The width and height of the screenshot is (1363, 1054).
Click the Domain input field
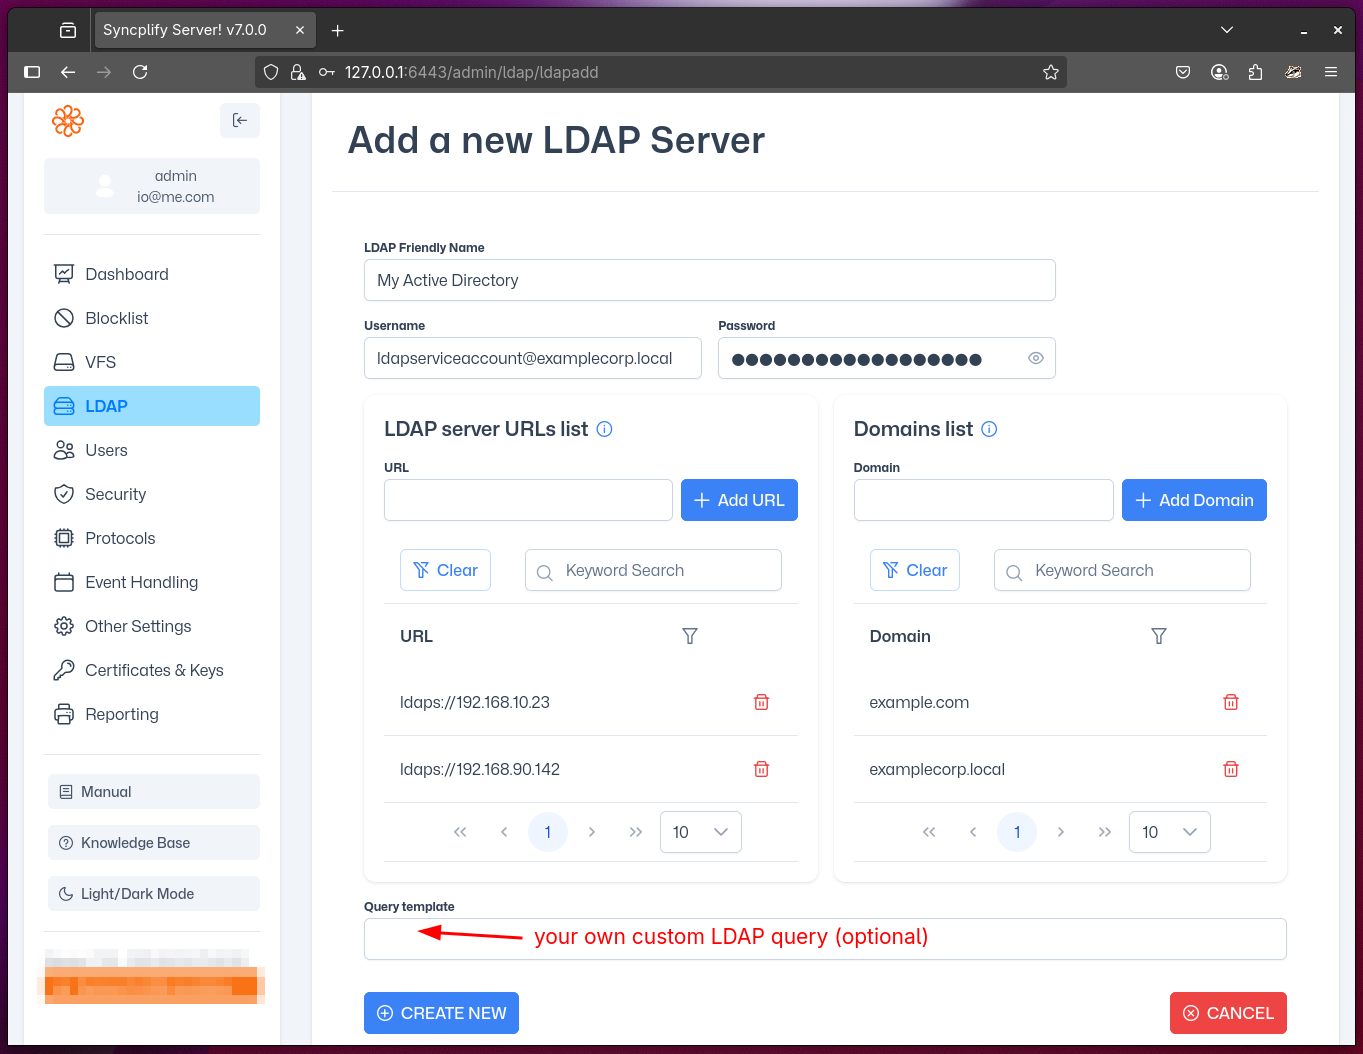(984, 500)
